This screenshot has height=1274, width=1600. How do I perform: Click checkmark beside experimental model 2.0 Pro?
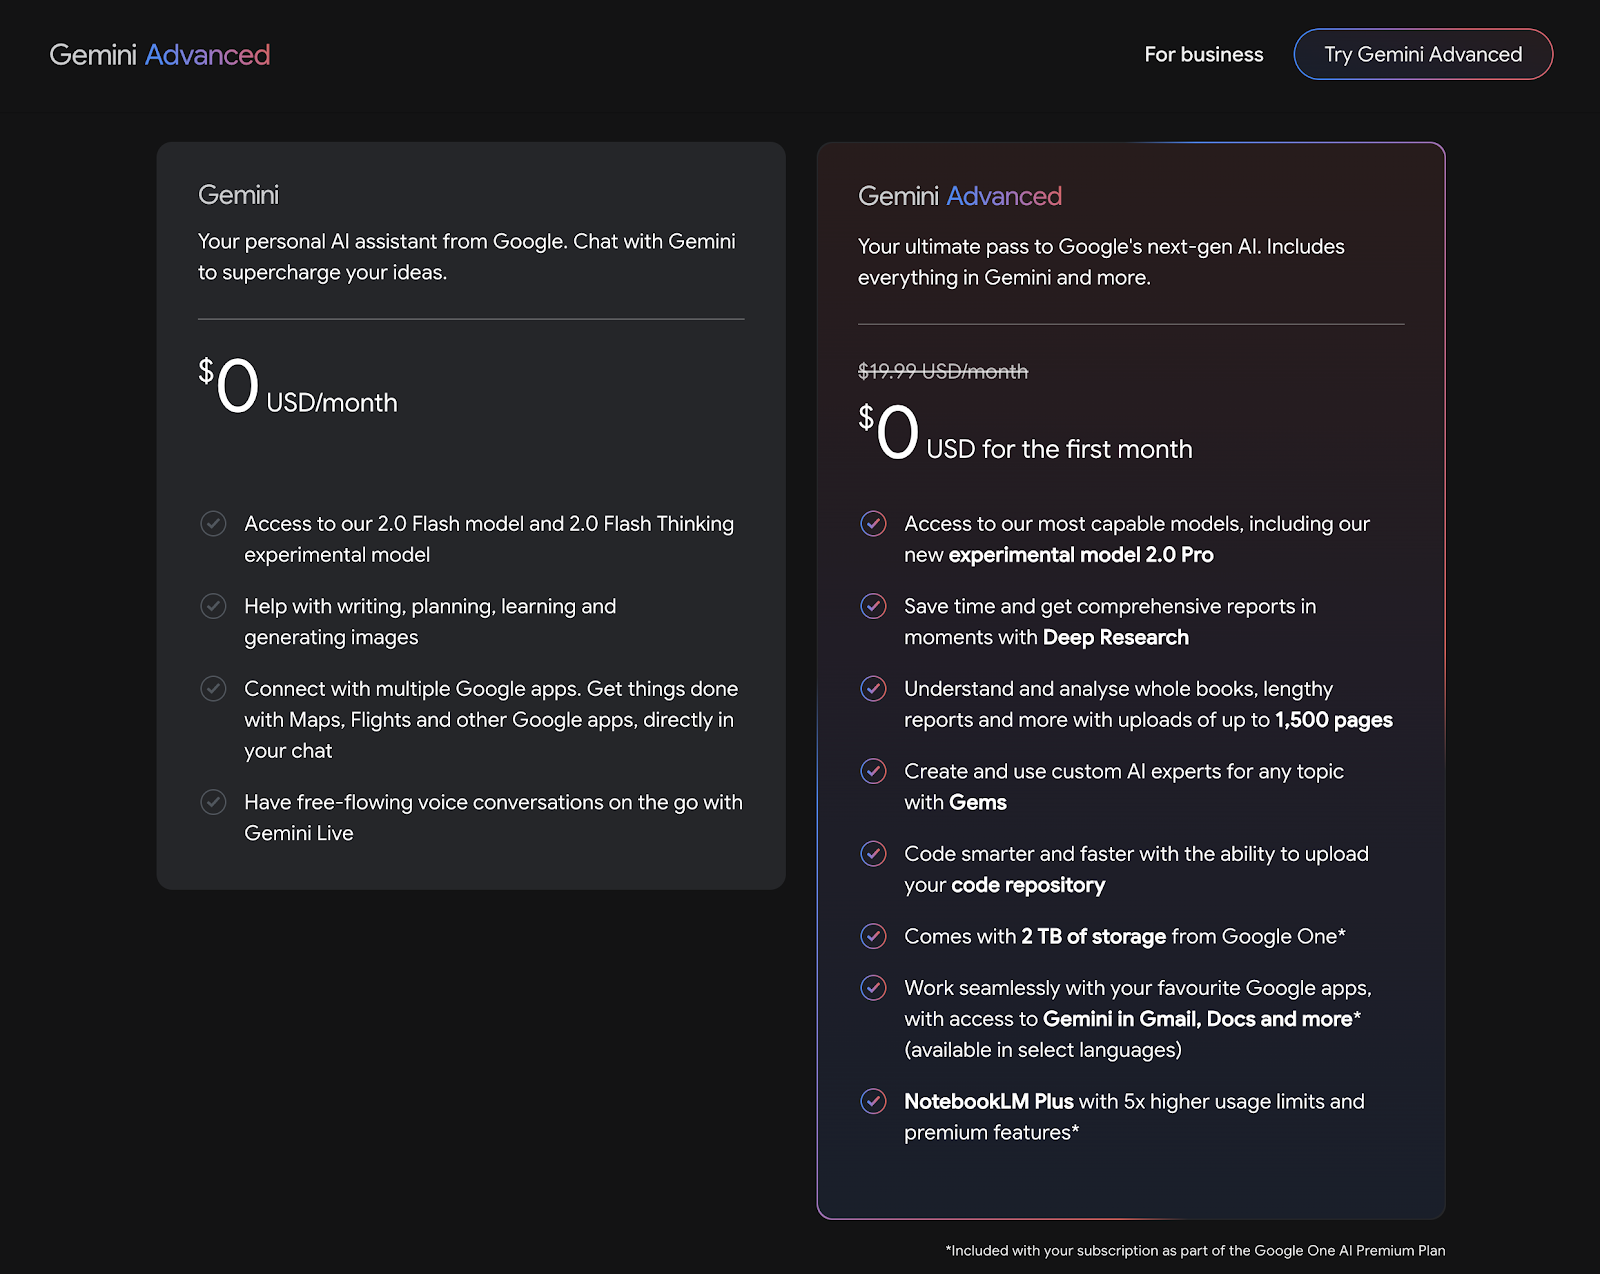pos(873,523)
